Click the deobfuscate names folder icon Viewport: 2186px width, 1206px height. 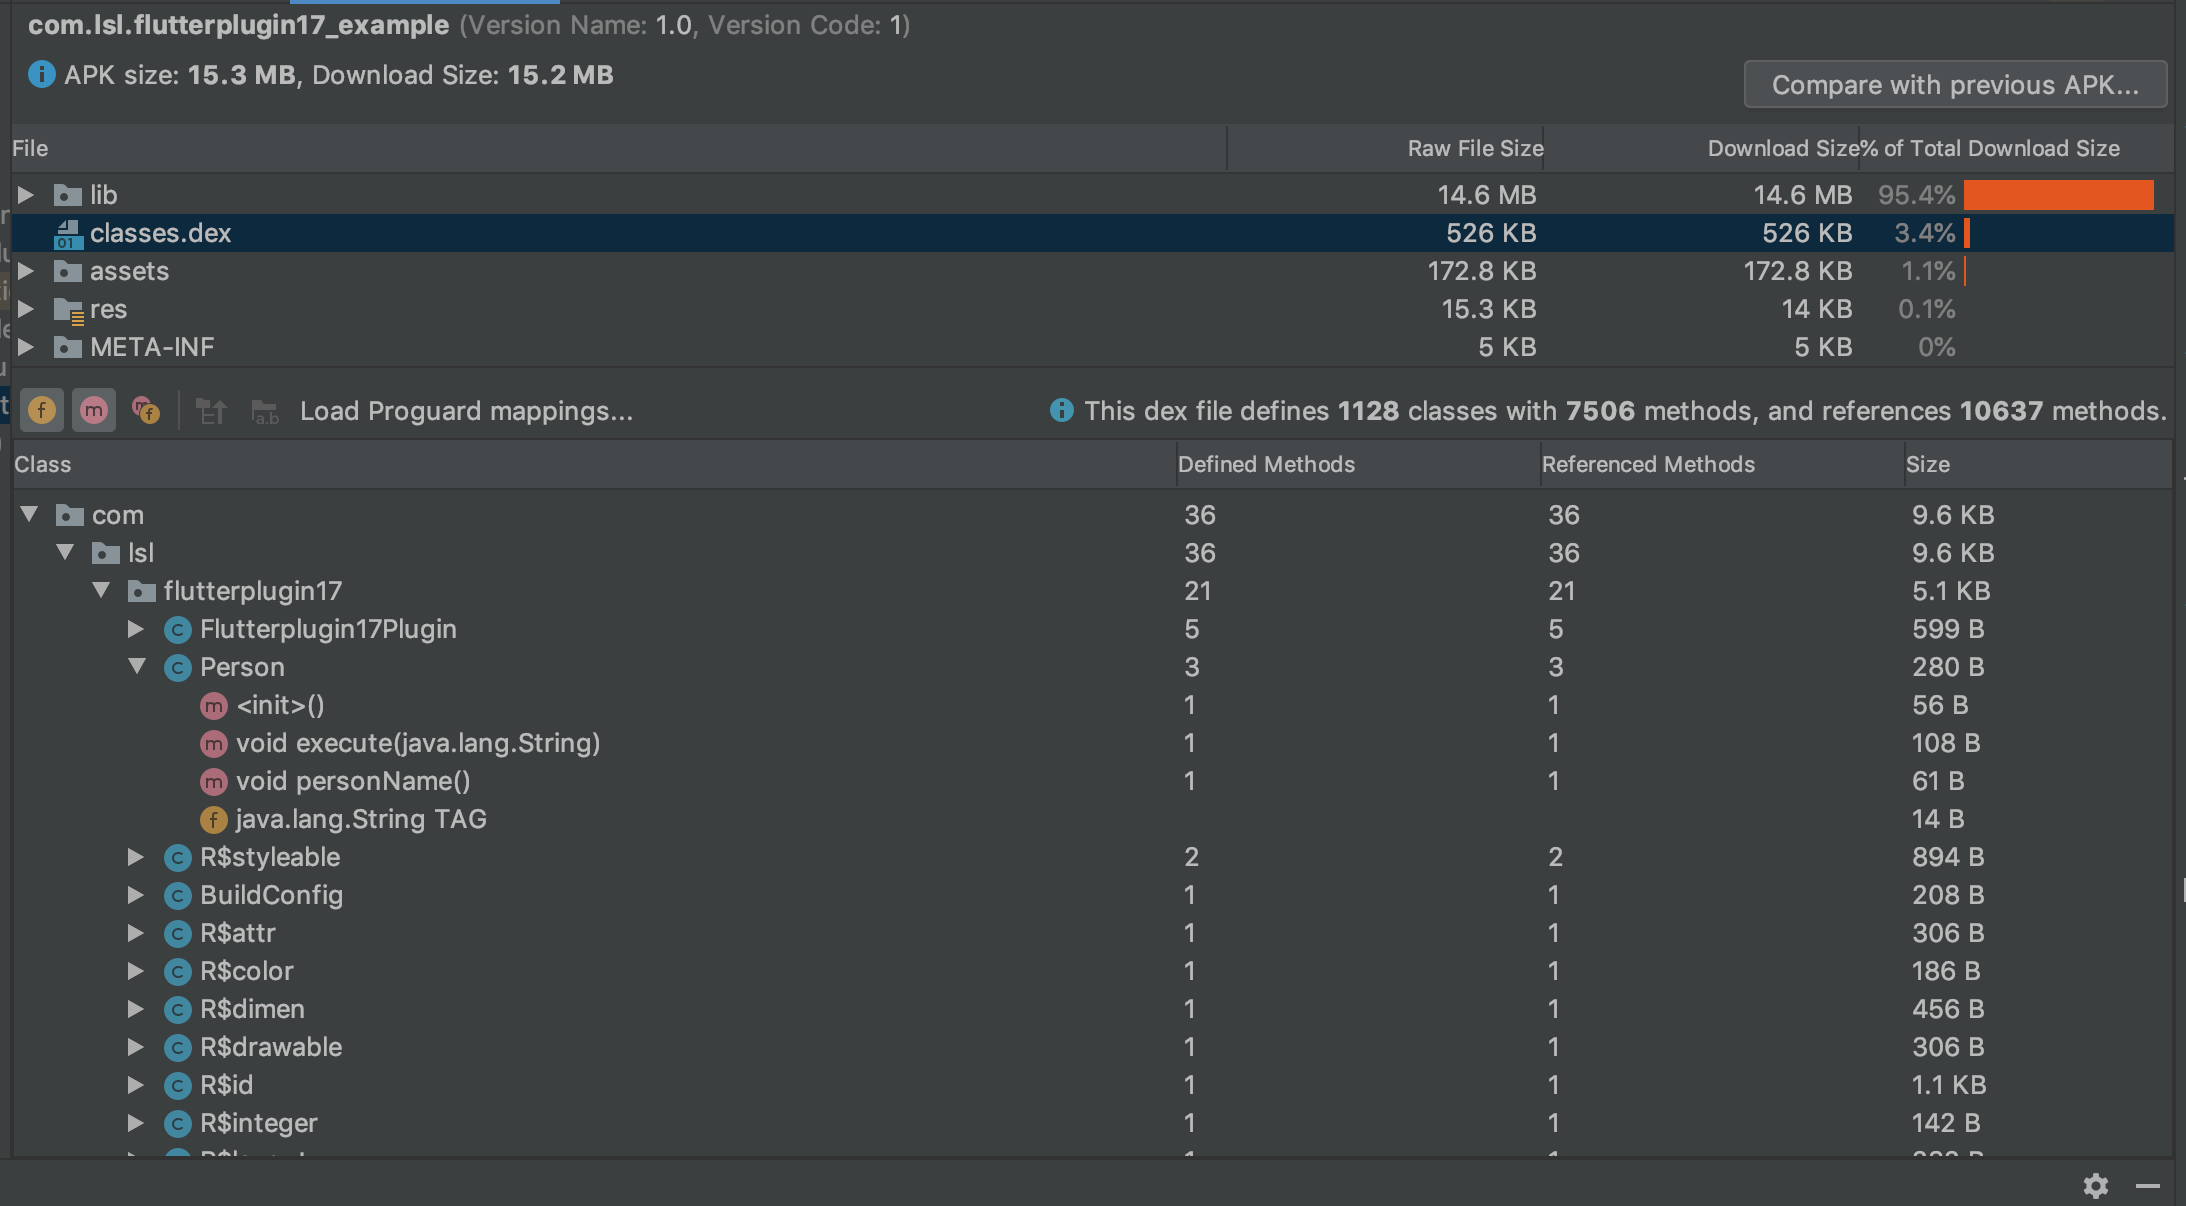point(265,411)
